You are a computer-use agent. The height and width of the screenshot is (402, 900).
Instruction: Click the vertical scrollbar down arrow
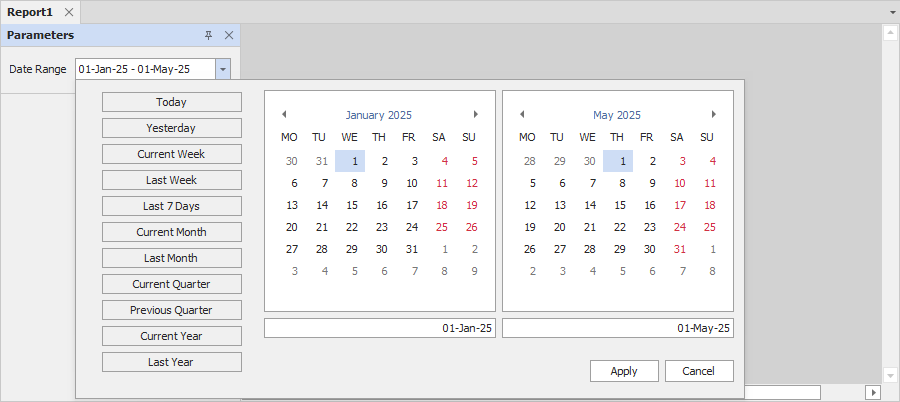pyautogui.click(x=890, y=374)
